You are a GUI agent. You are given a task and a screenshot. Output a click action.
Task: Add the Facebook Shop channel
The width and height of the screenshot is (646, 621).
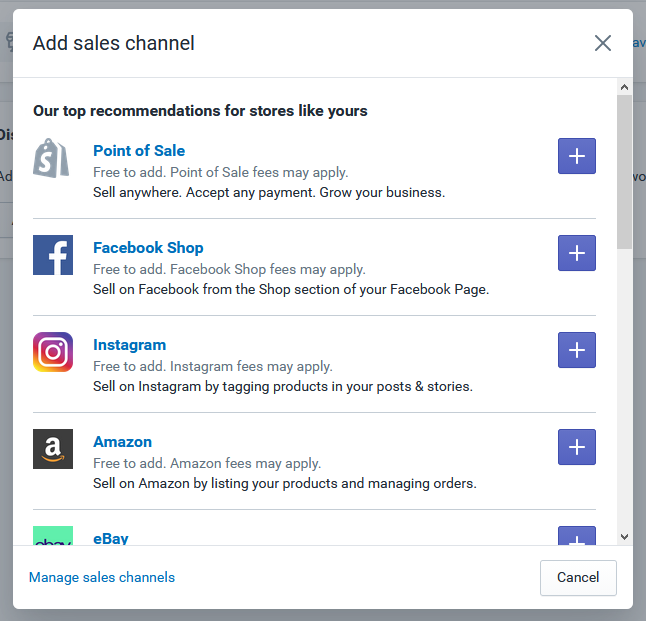pos(576,253)
